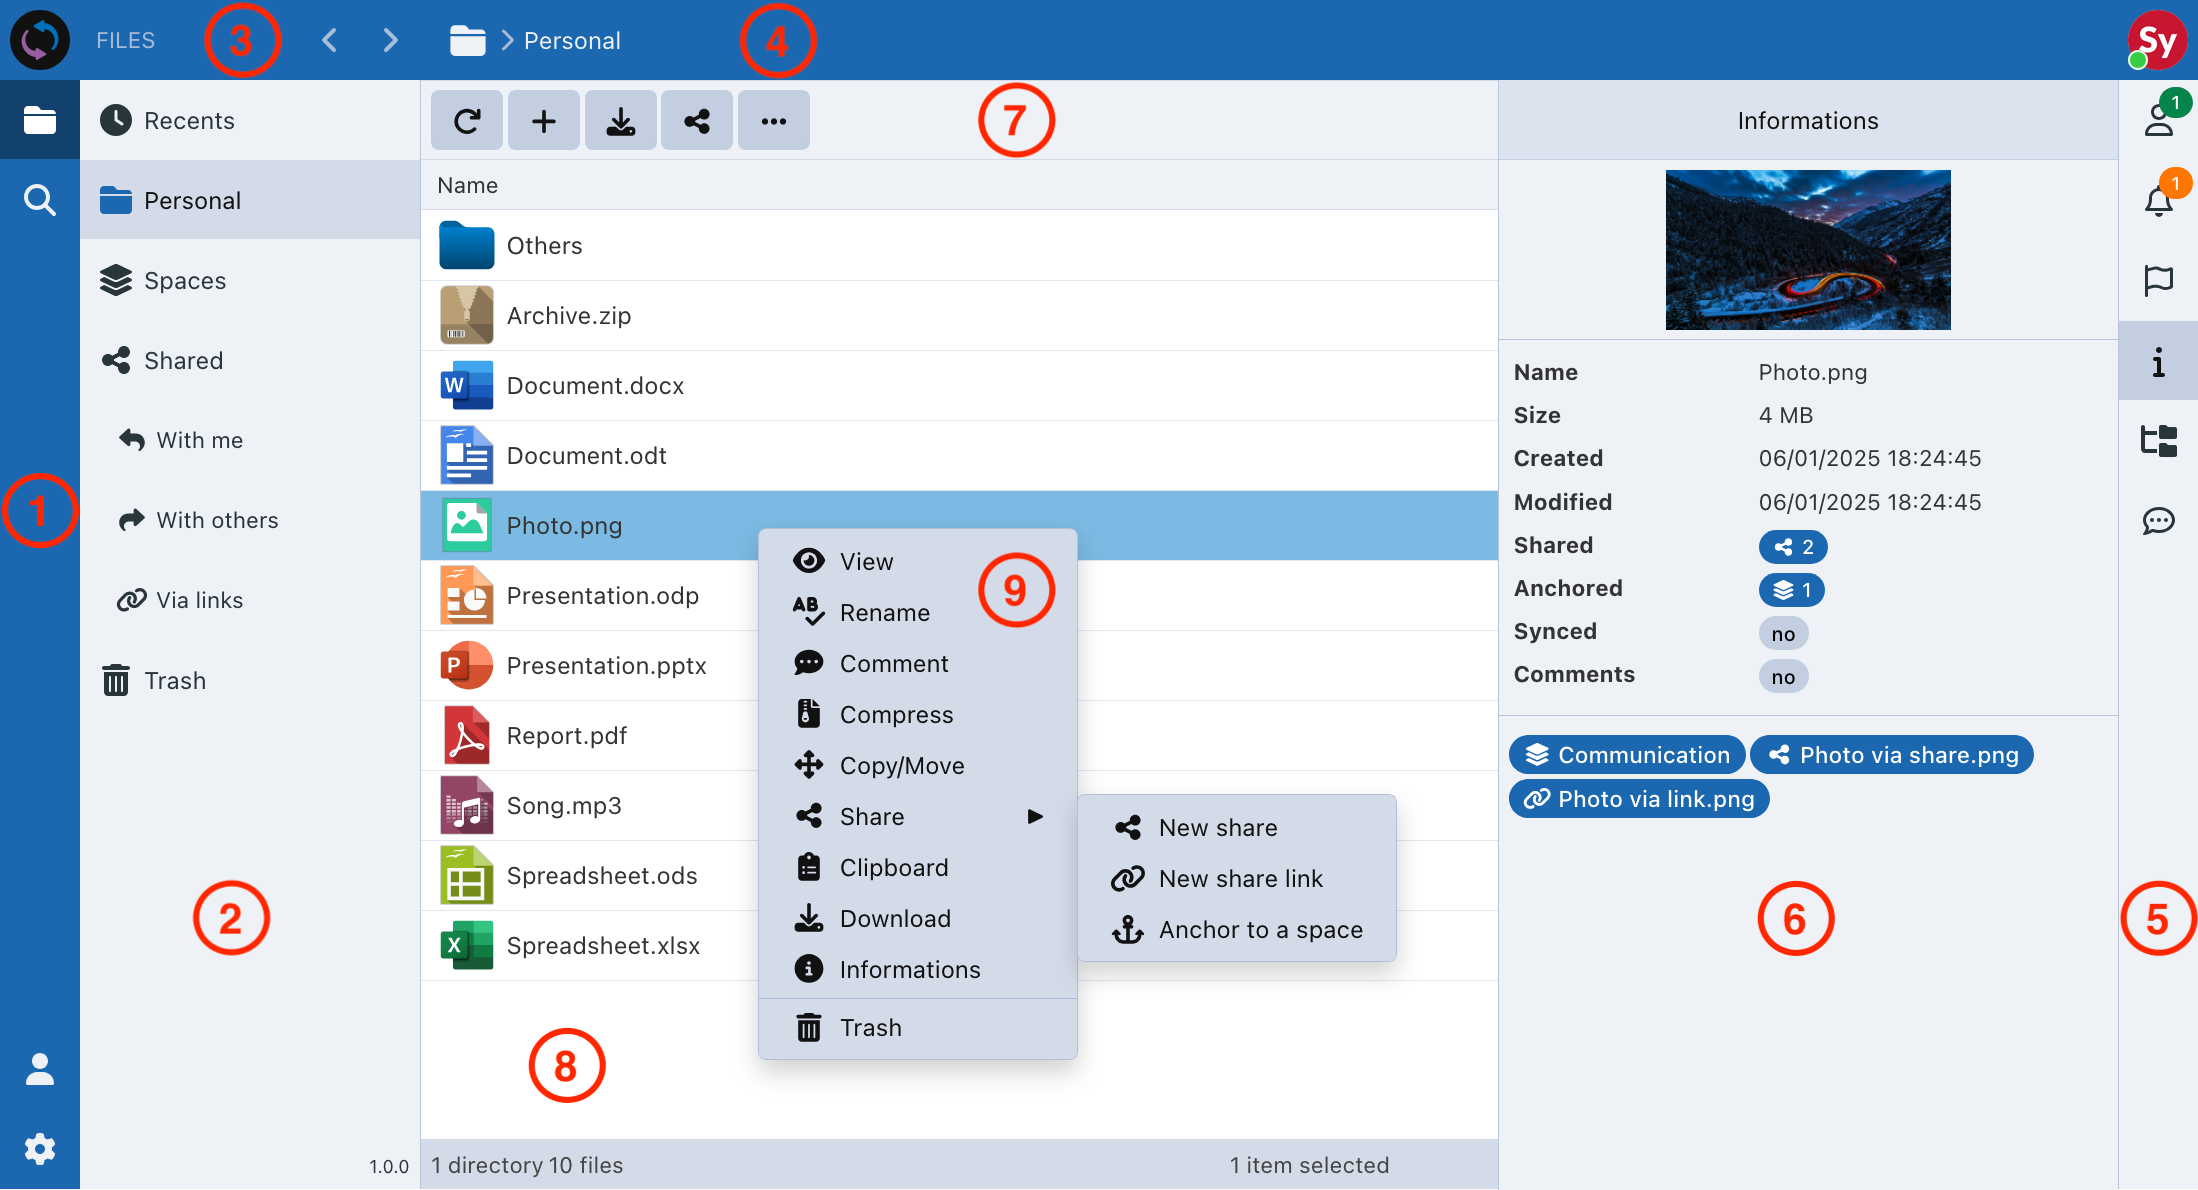Viewport: 2198px width, 1190px height.
Task: Select Rename in the context menu
Action: [885, 612]
